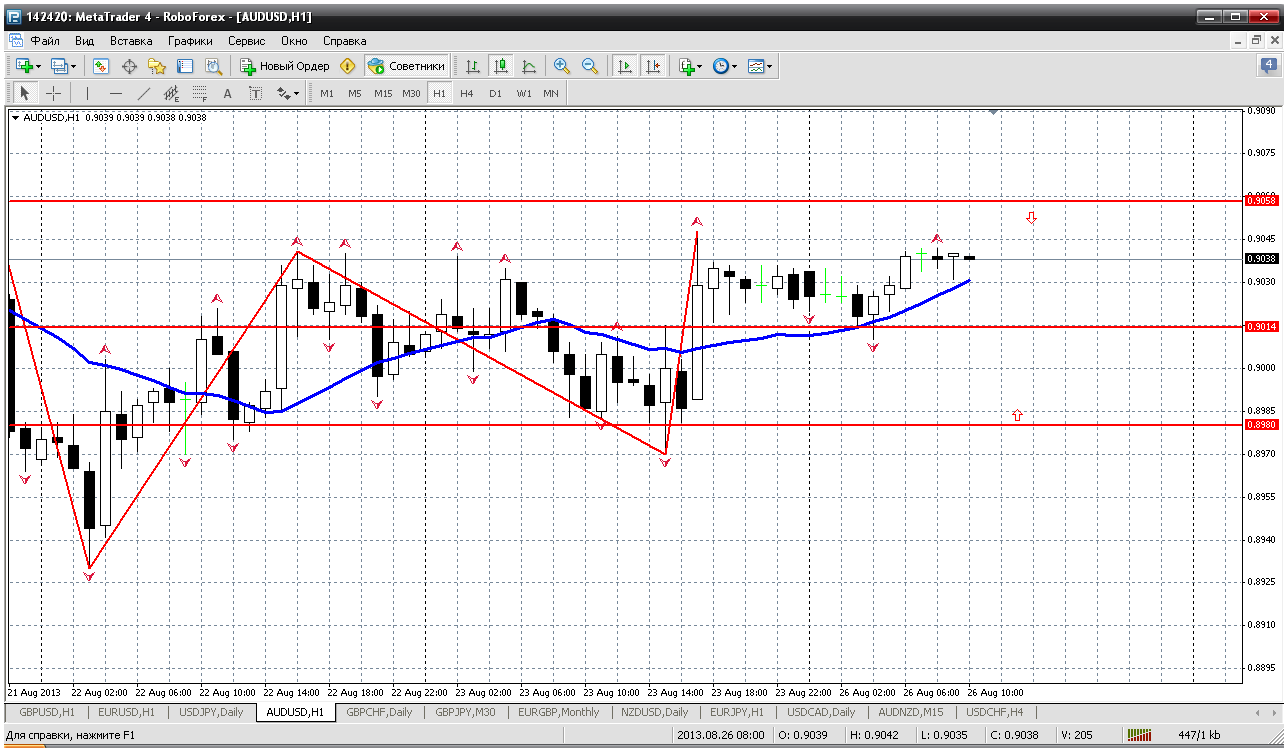Open the Файл menu
Viewport: 1288px width, 748px height.
pos(45,41)
